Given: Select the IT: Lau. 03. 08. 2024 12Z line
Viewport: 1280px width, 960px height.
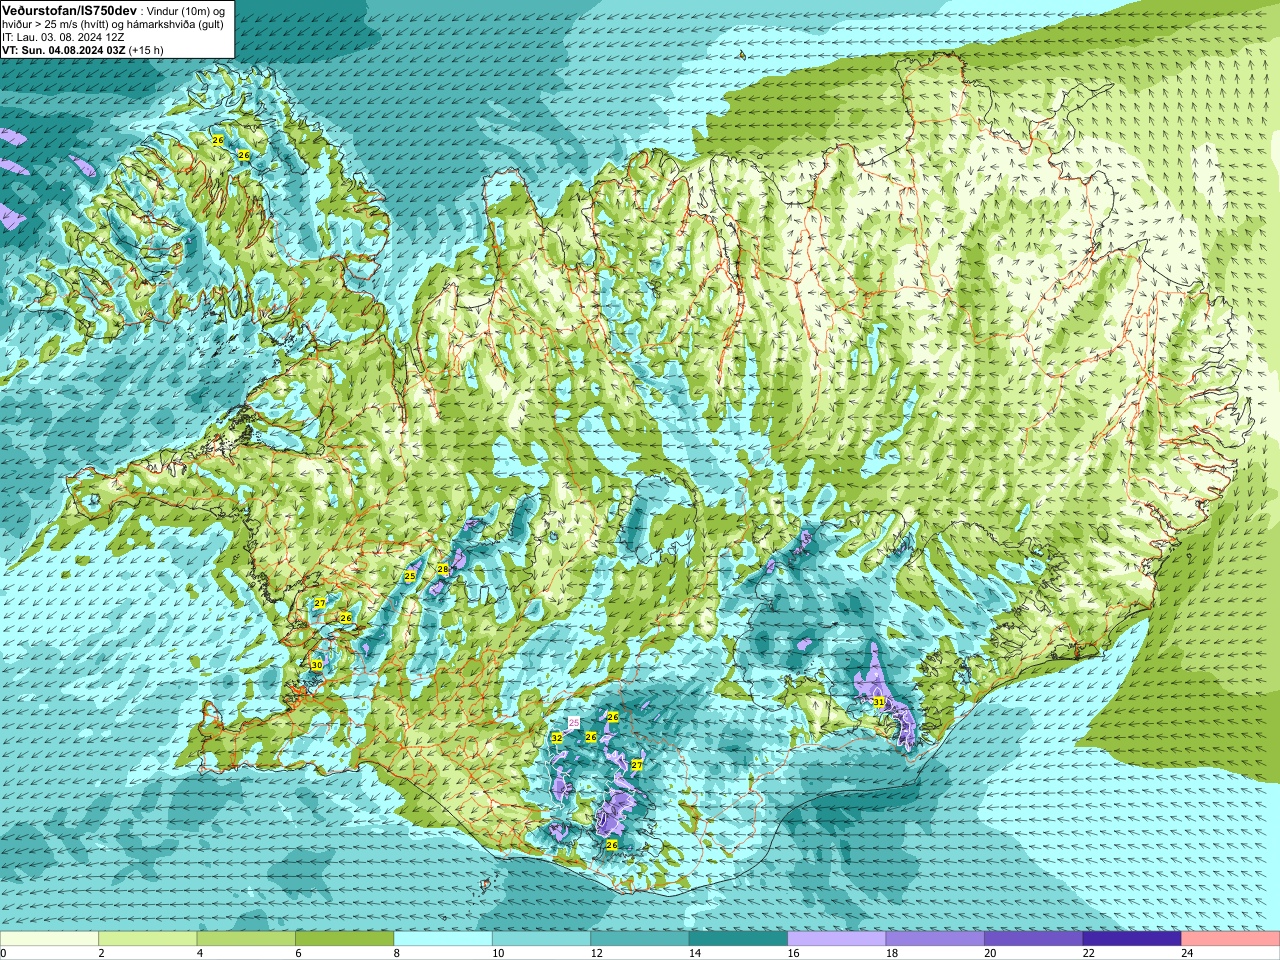Looking at the screenshot, I should [x=63, y=36].
